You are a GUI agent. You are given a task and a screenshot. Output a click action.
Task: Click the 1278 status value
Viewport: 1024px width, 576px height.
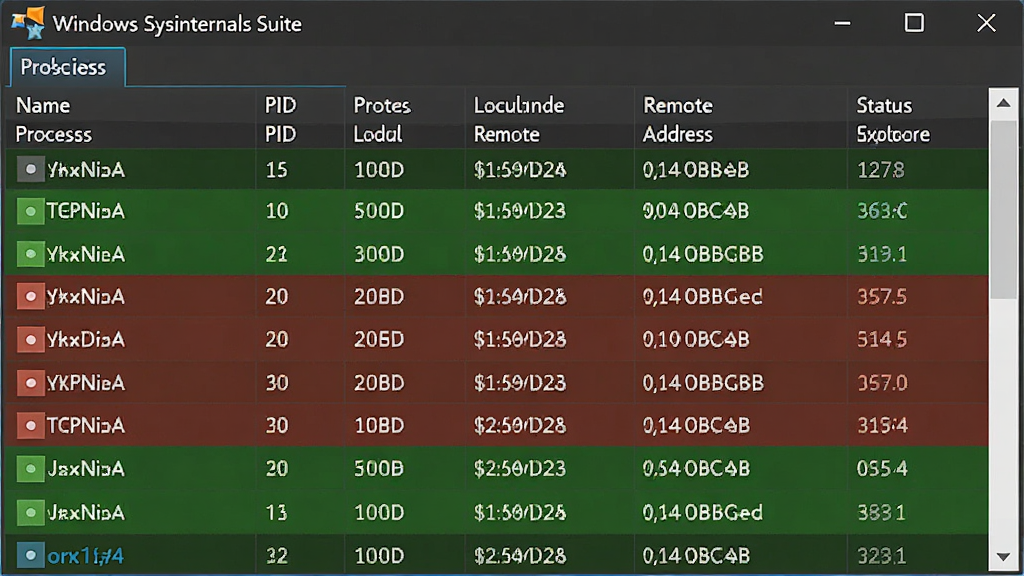coord(881,170)
